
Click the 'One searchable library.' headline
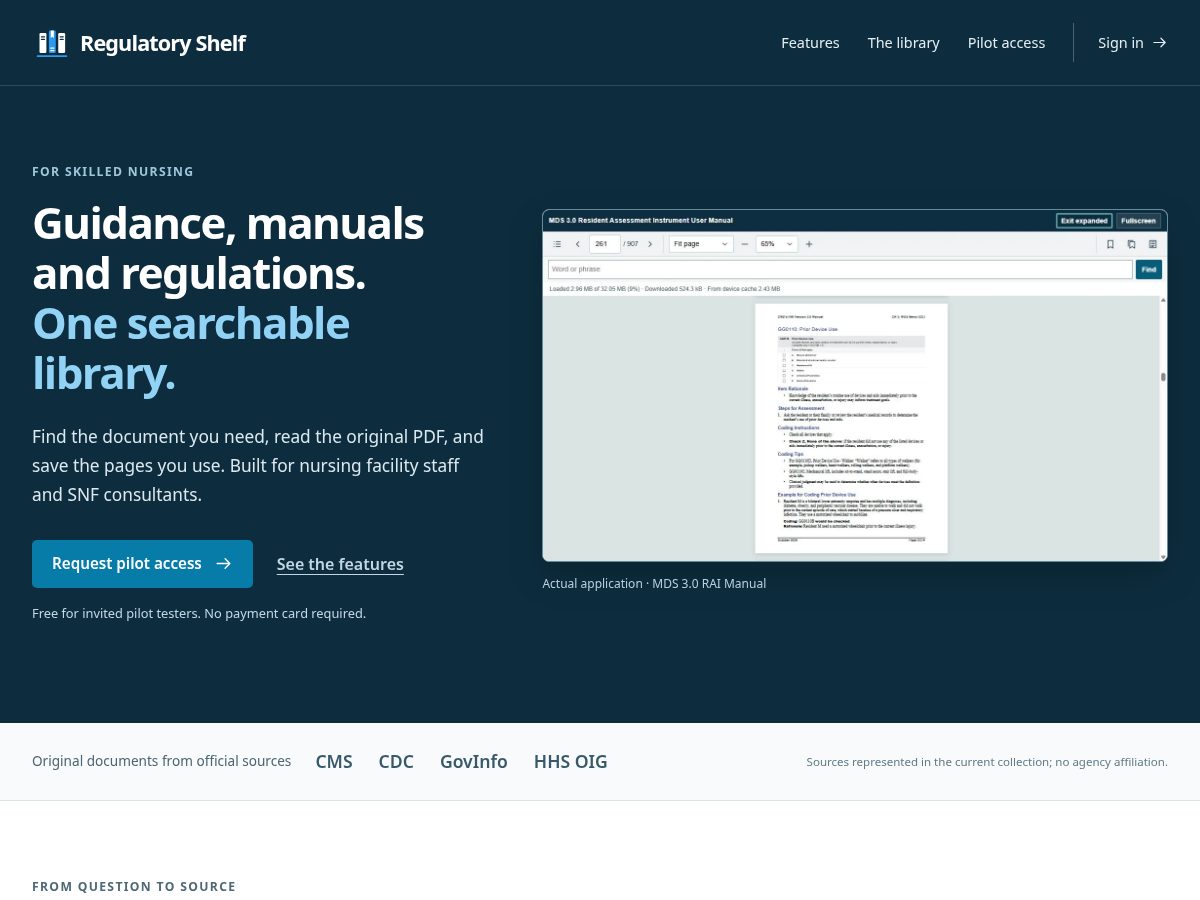click(191, 348)
